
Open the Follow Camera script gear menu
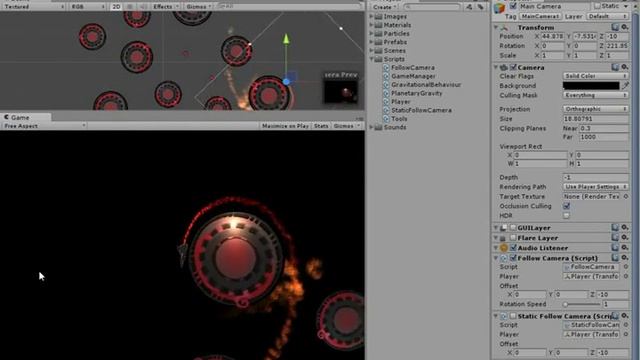tap(624, 258)
